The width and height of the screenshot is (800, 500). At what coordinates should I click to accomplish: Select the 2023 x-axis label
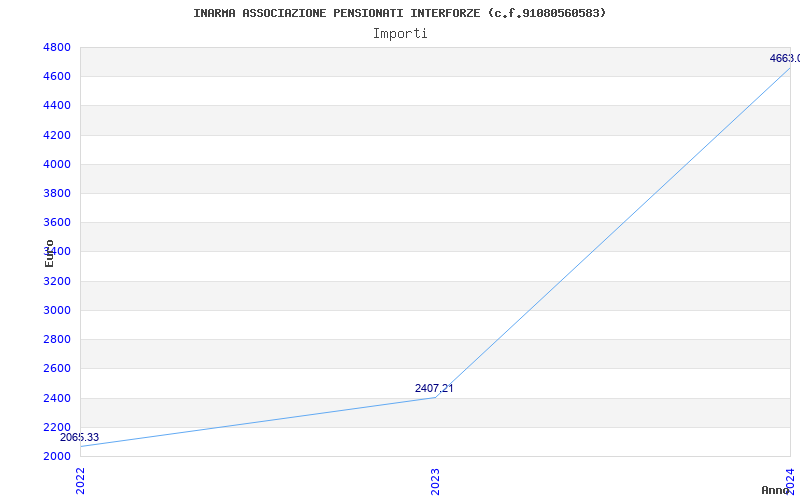[x=435, y=481]
